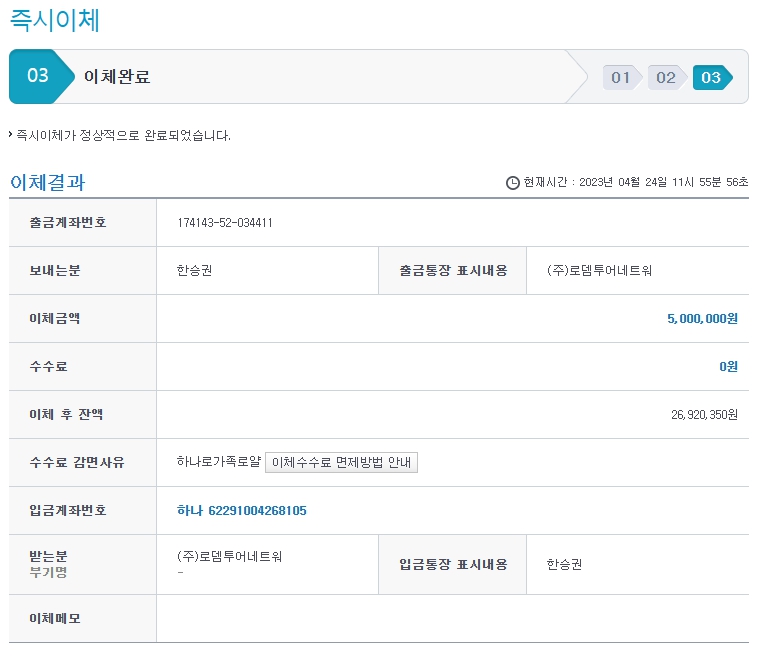Select the step 01 progress indicator
The height and width of the screenshot is (659, 764).
(x=621, y=77)
